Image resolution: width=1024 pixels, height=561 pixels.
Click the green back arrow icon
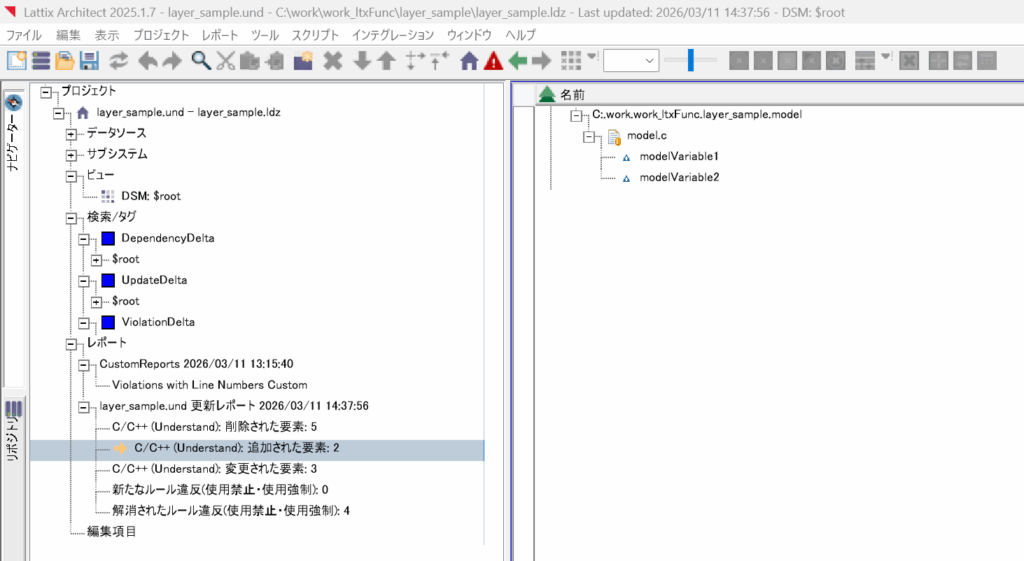[517, 60]
